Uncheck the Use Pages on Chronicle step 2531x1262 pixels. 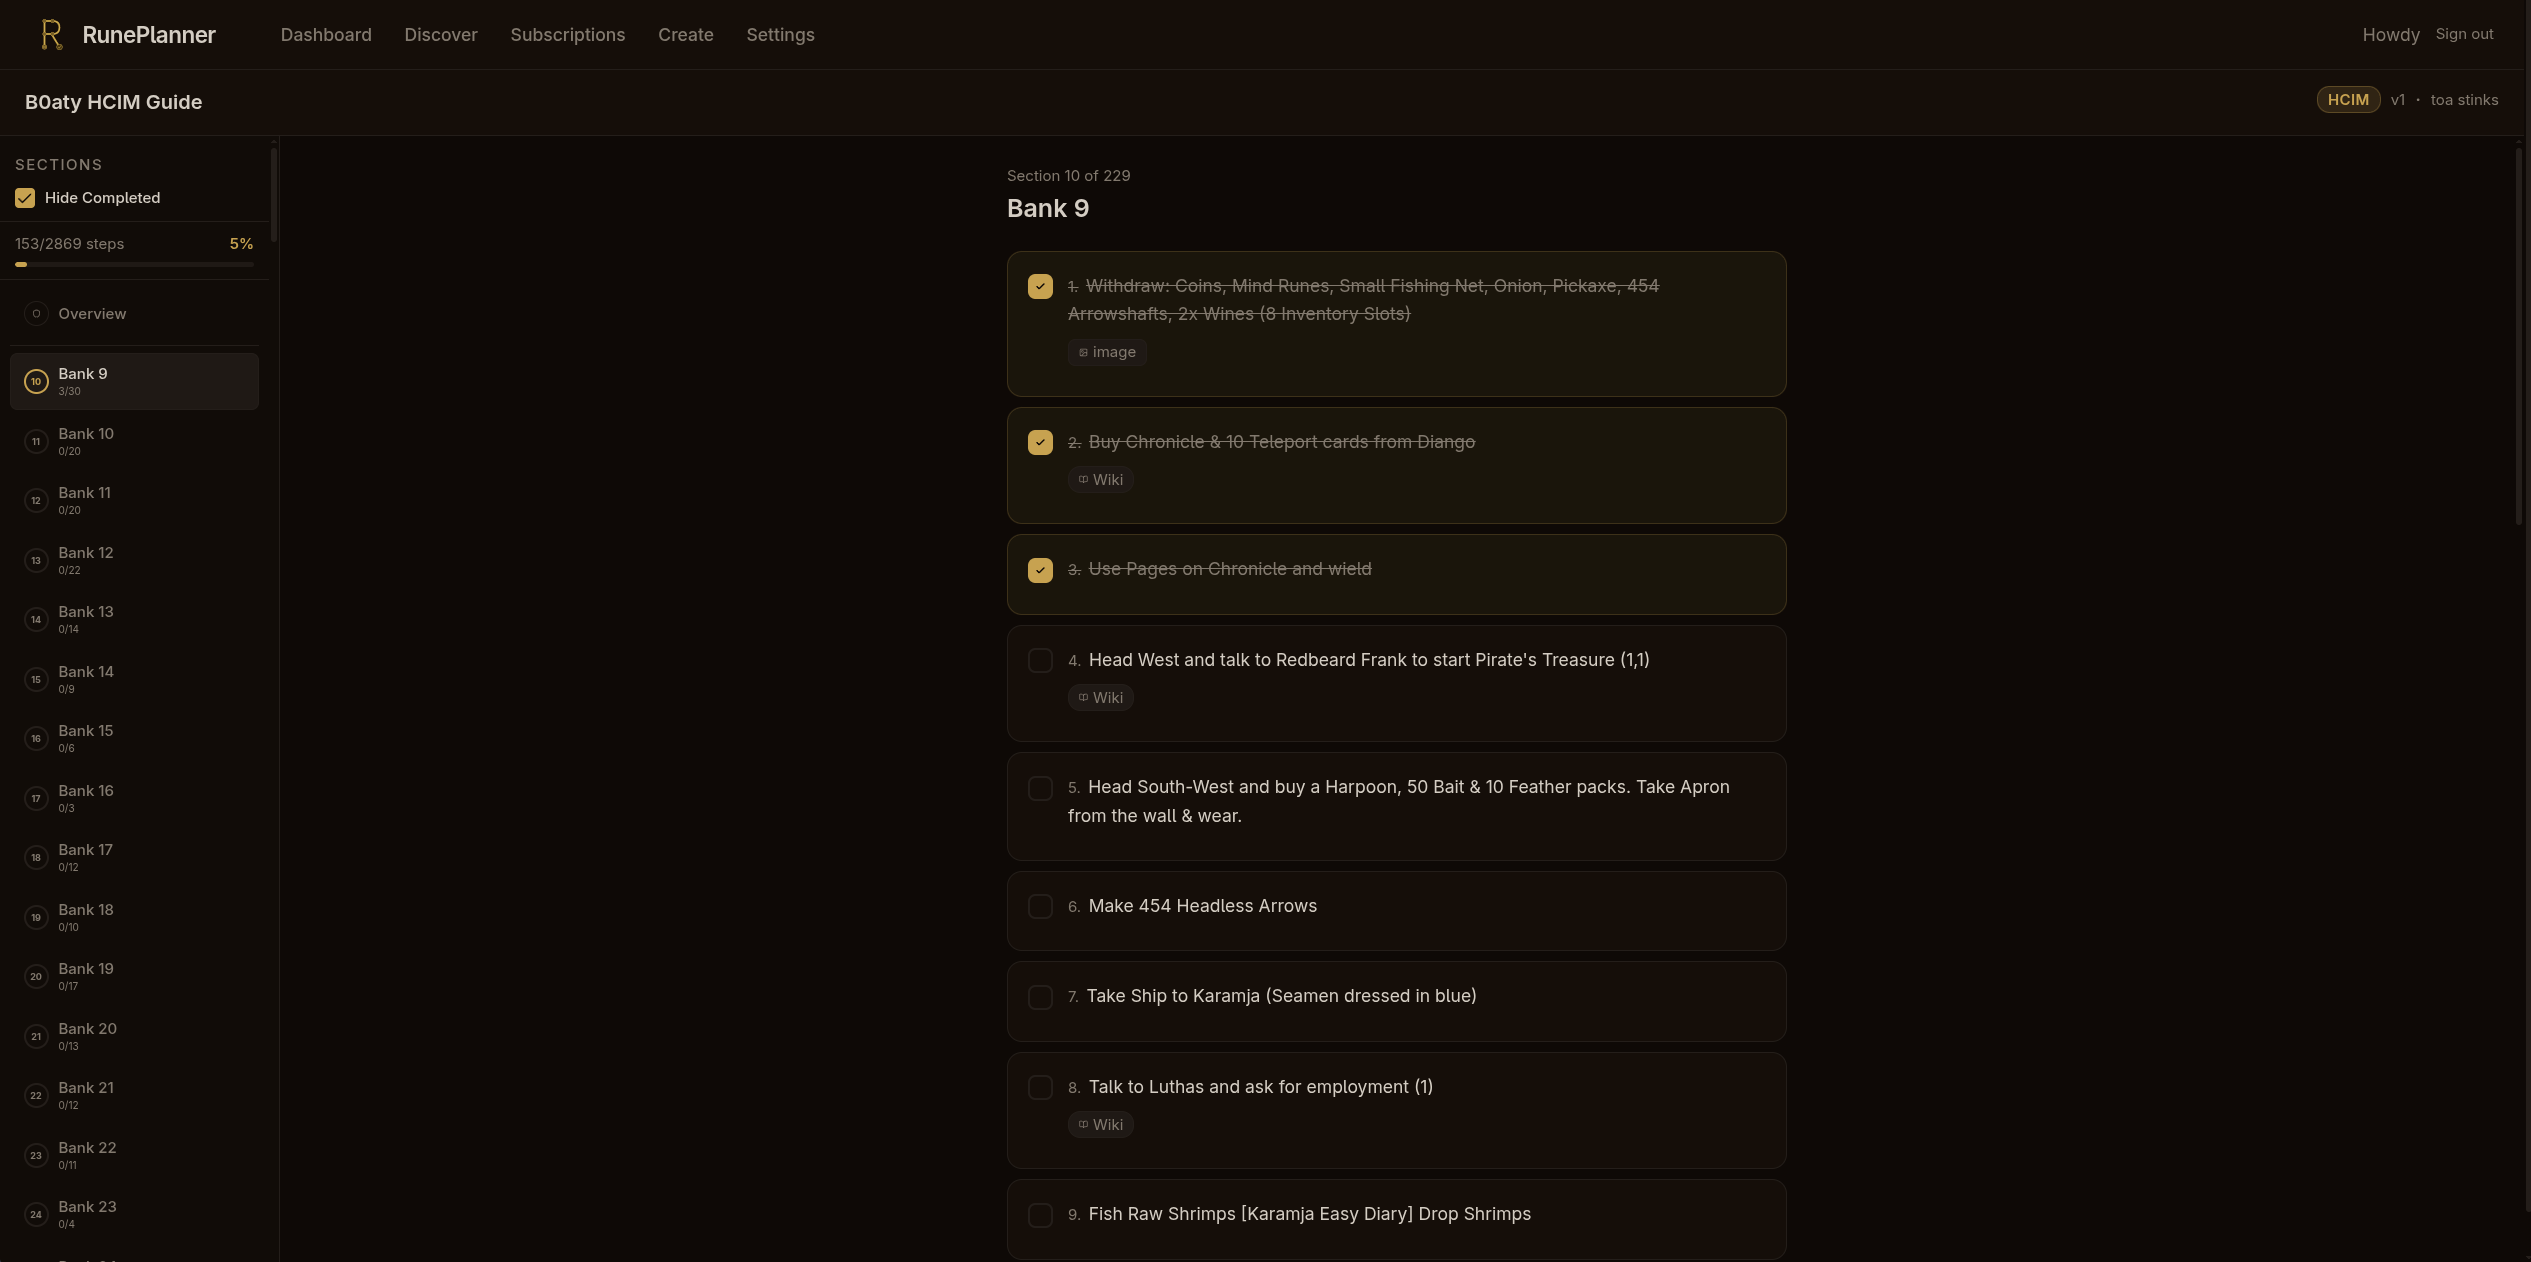coord(1040,570)
